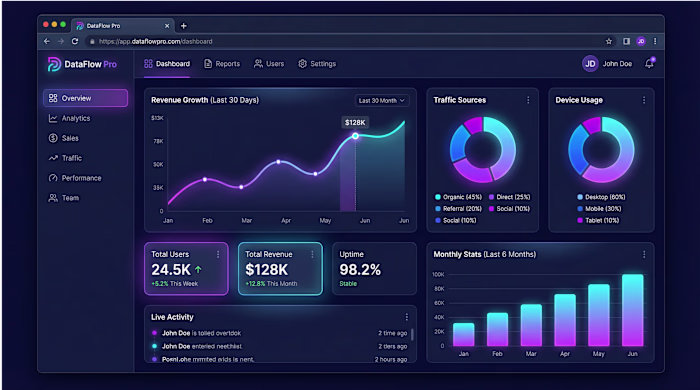Click the Mobile (30%) legend entry
The width and height of the screenshot is (700, 390).
599,208
